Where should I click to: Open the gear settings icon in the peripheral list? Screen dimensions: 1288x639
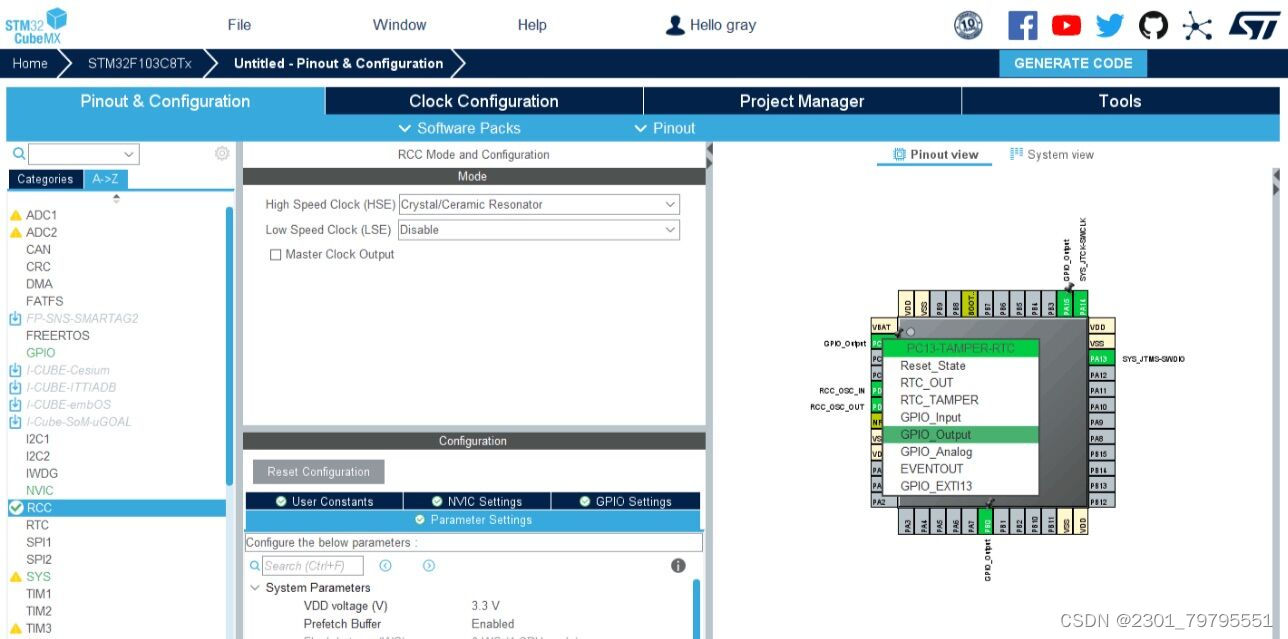point(222,153)
